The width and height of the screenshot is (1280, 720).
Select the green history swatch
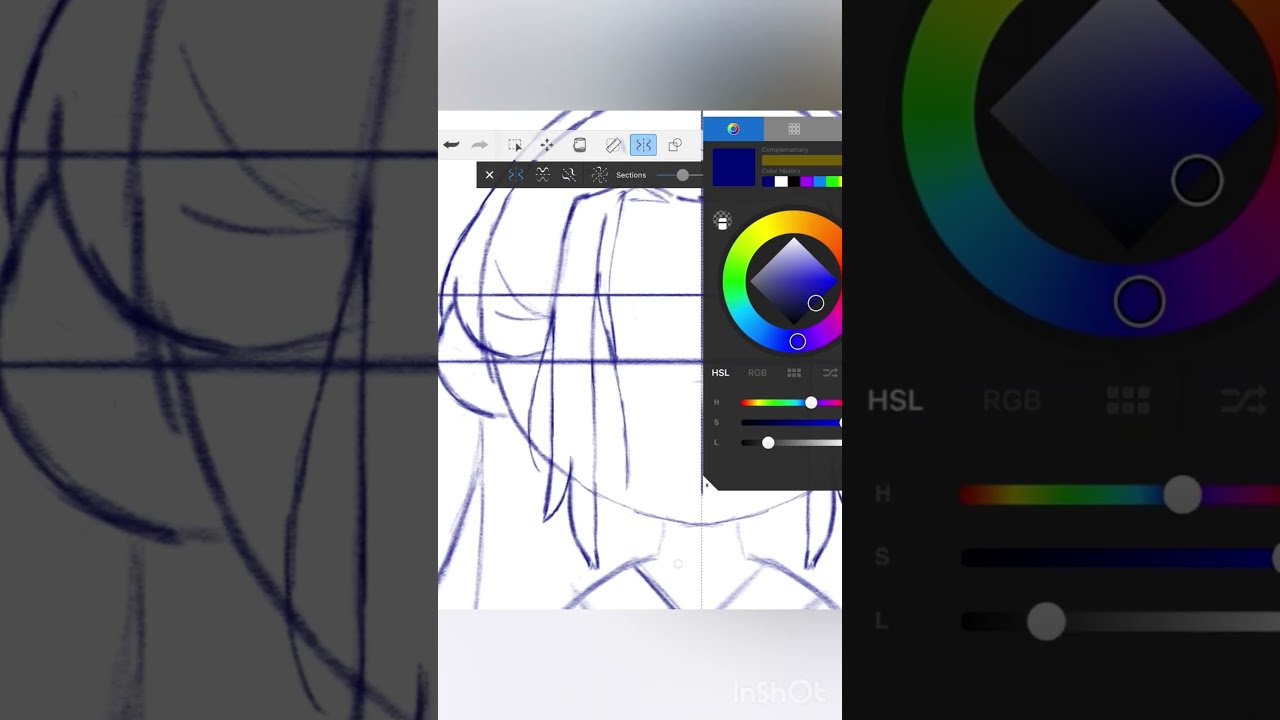[x=833, y=182]
